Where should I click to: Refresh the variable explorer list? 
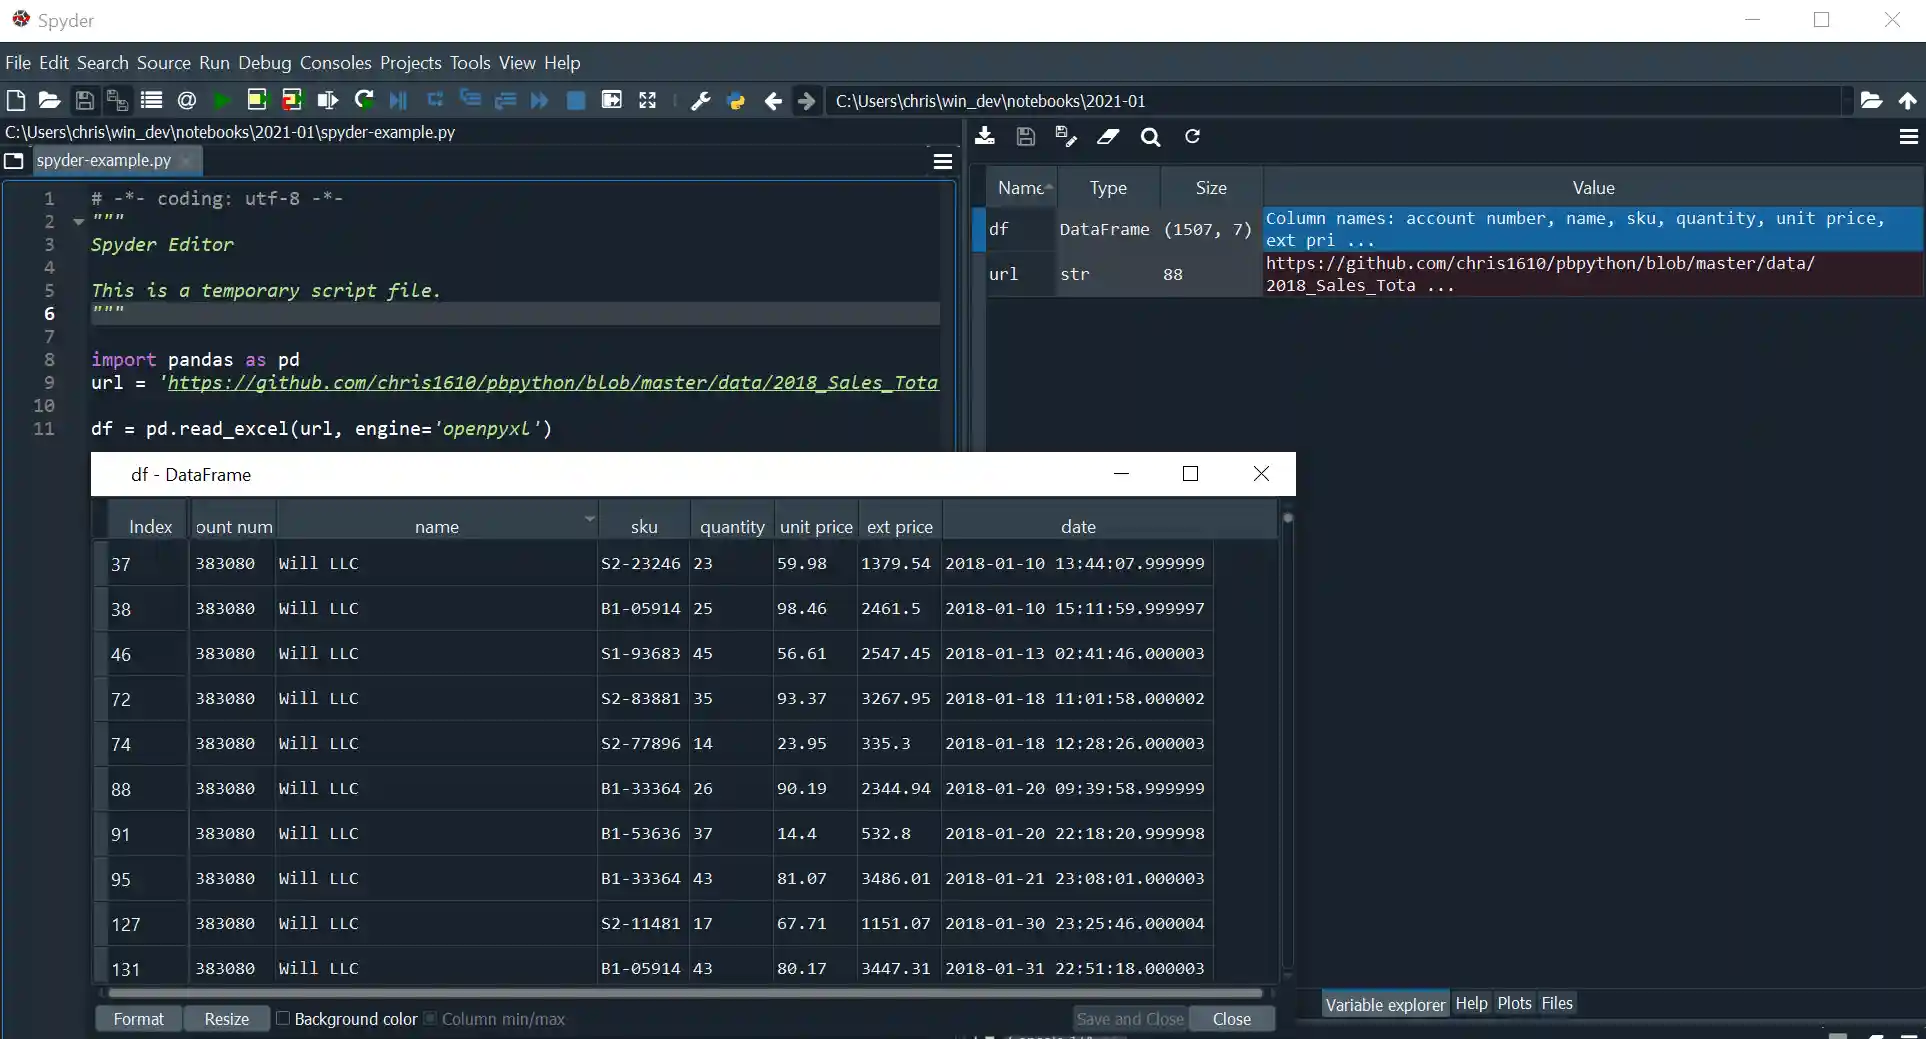point(1192,137)
